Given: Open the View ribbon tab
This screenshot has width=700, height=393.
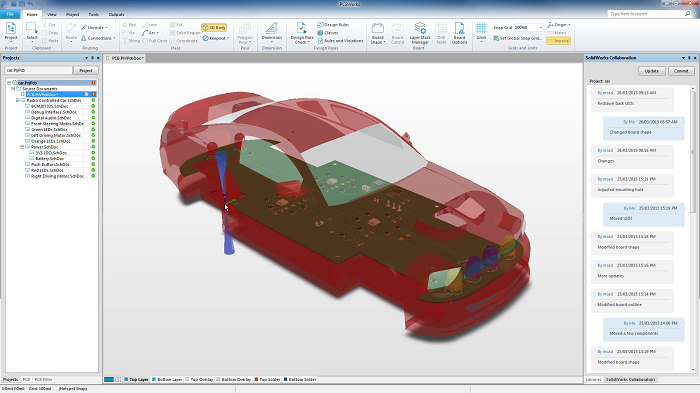Looking at the screenshot, I should (x=52, y=14).
